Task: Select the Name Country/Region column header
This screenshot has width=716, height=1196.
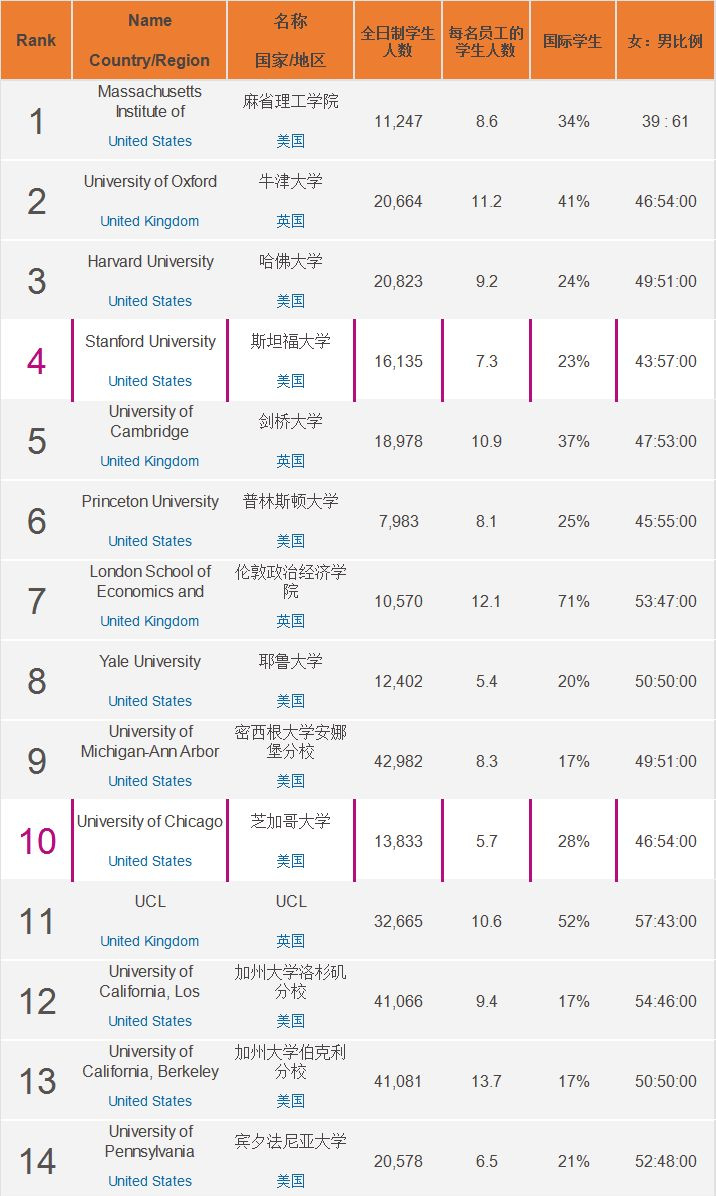Action: tap(150, 40)
